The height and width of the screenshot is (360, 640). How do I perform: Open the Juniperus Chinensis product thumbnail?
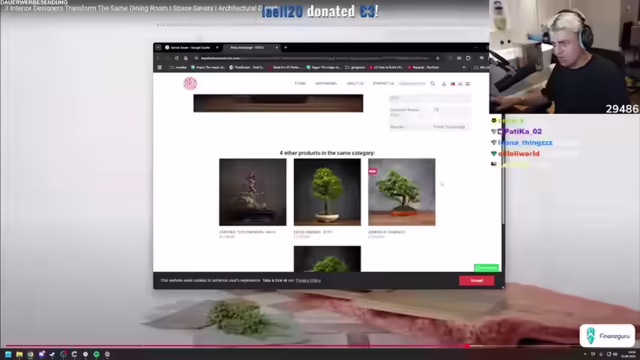click(x=402, y=192)
